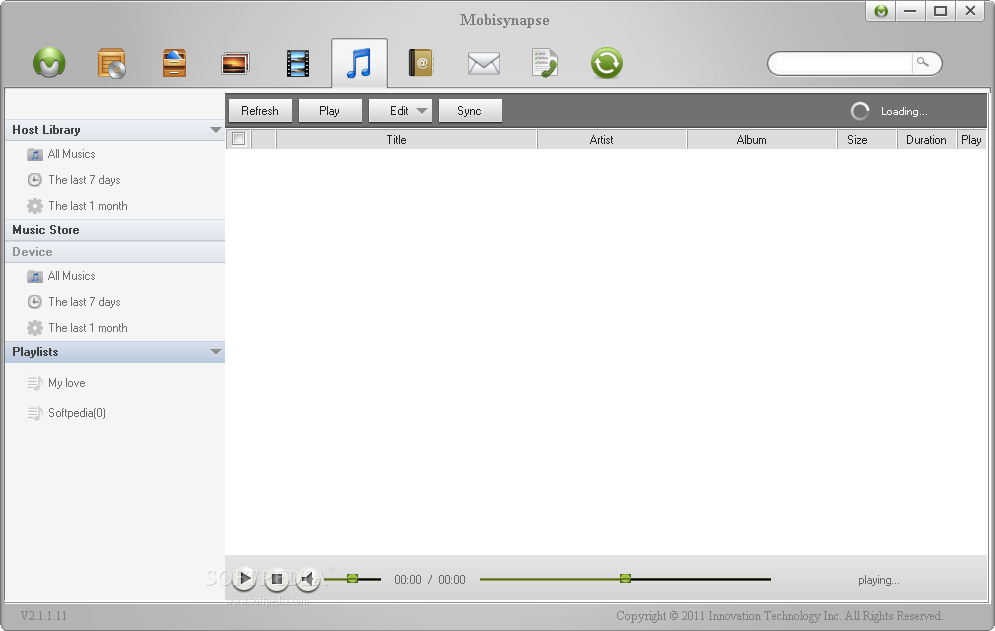
Task: Click the Playlists header label
Action: 35,352
